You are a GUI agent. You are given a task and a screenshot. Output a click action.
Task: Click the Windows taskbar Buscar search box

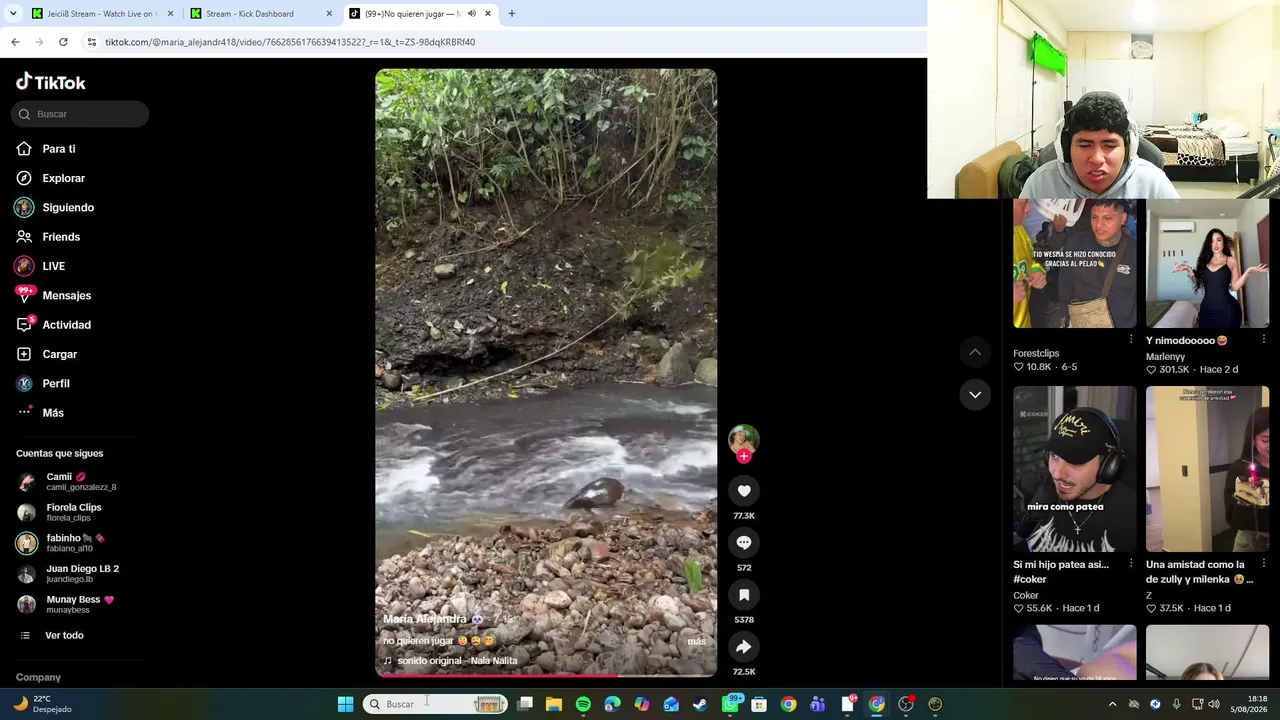[435, 704]
